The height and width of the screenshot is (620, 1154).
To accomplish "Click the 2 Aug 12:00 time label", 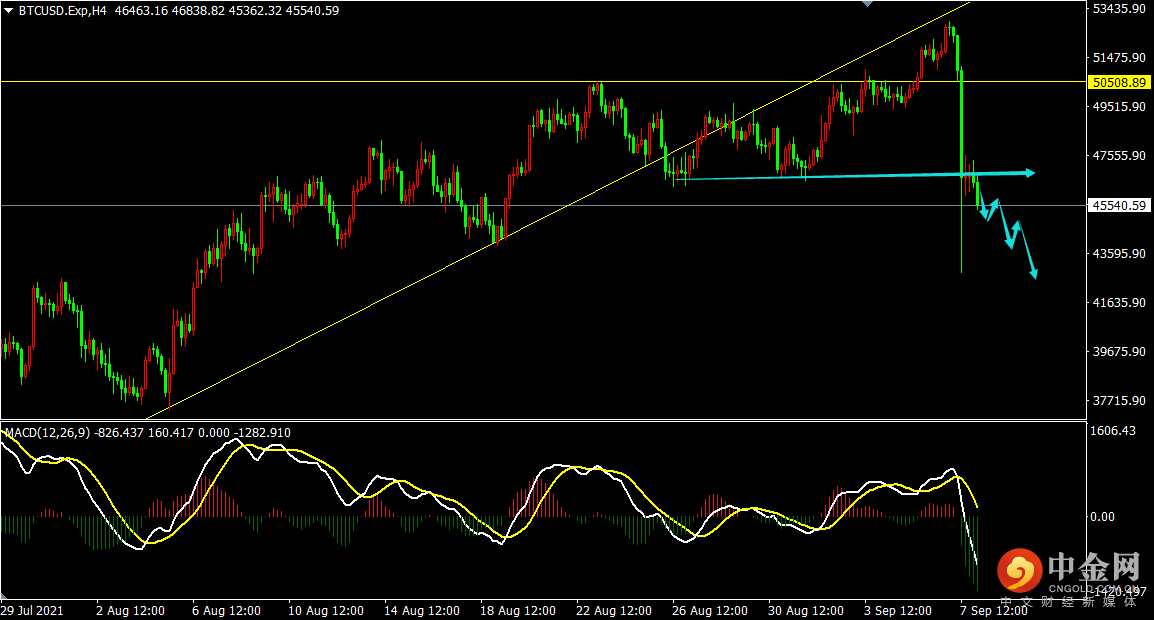I will click(130, 610).
